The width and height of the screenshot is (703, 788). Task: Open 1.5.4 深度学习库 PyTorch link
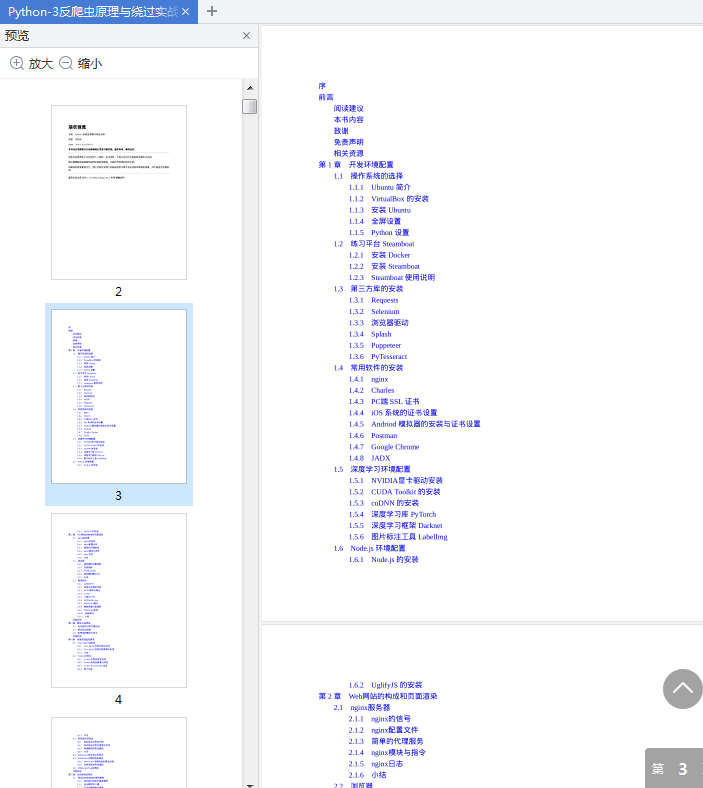393,515
